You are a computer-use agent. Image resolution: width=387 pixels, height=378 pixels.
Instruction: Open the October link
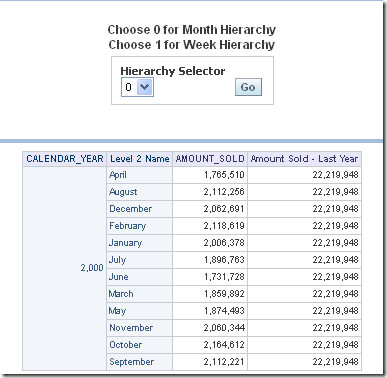(125, 345)
